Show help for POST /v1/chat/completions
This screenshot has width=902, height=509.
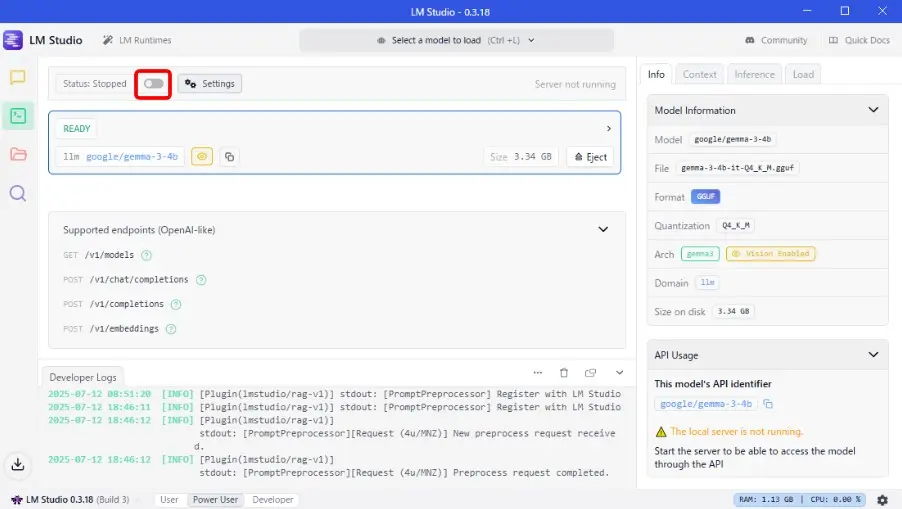201,280
